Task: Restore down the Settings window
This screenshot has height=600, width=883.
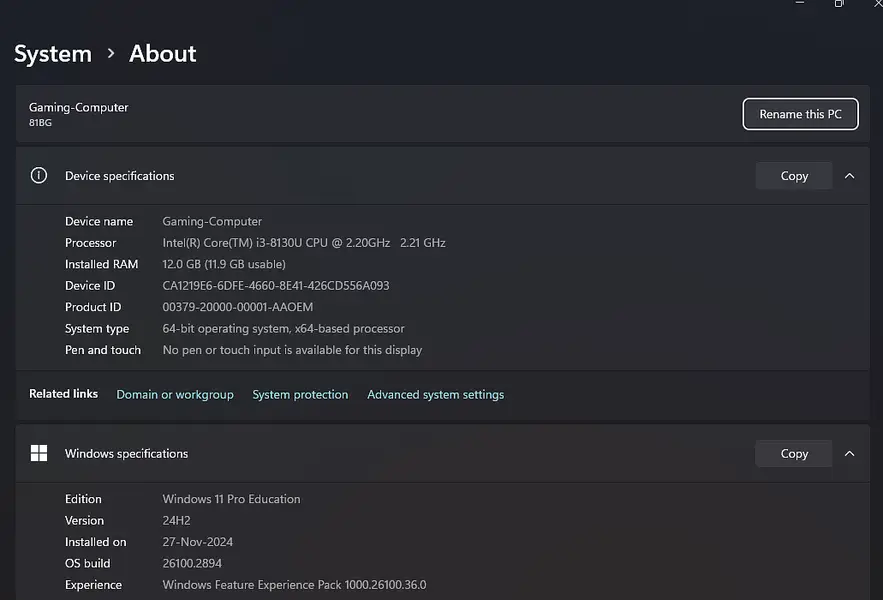Action: 839,3
